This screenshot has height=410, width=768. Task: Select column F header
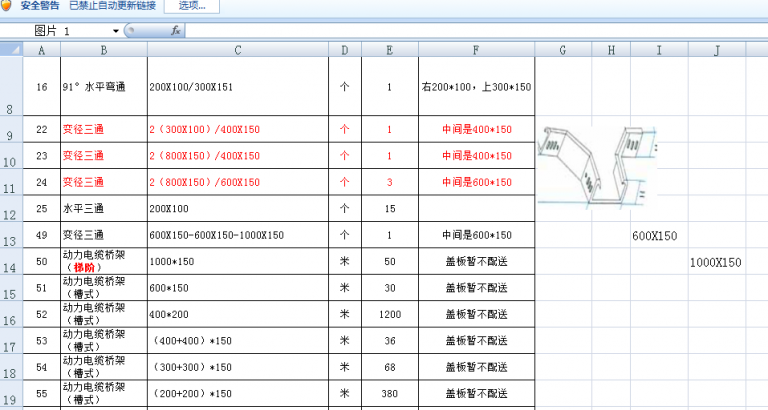tap(476, 50)
